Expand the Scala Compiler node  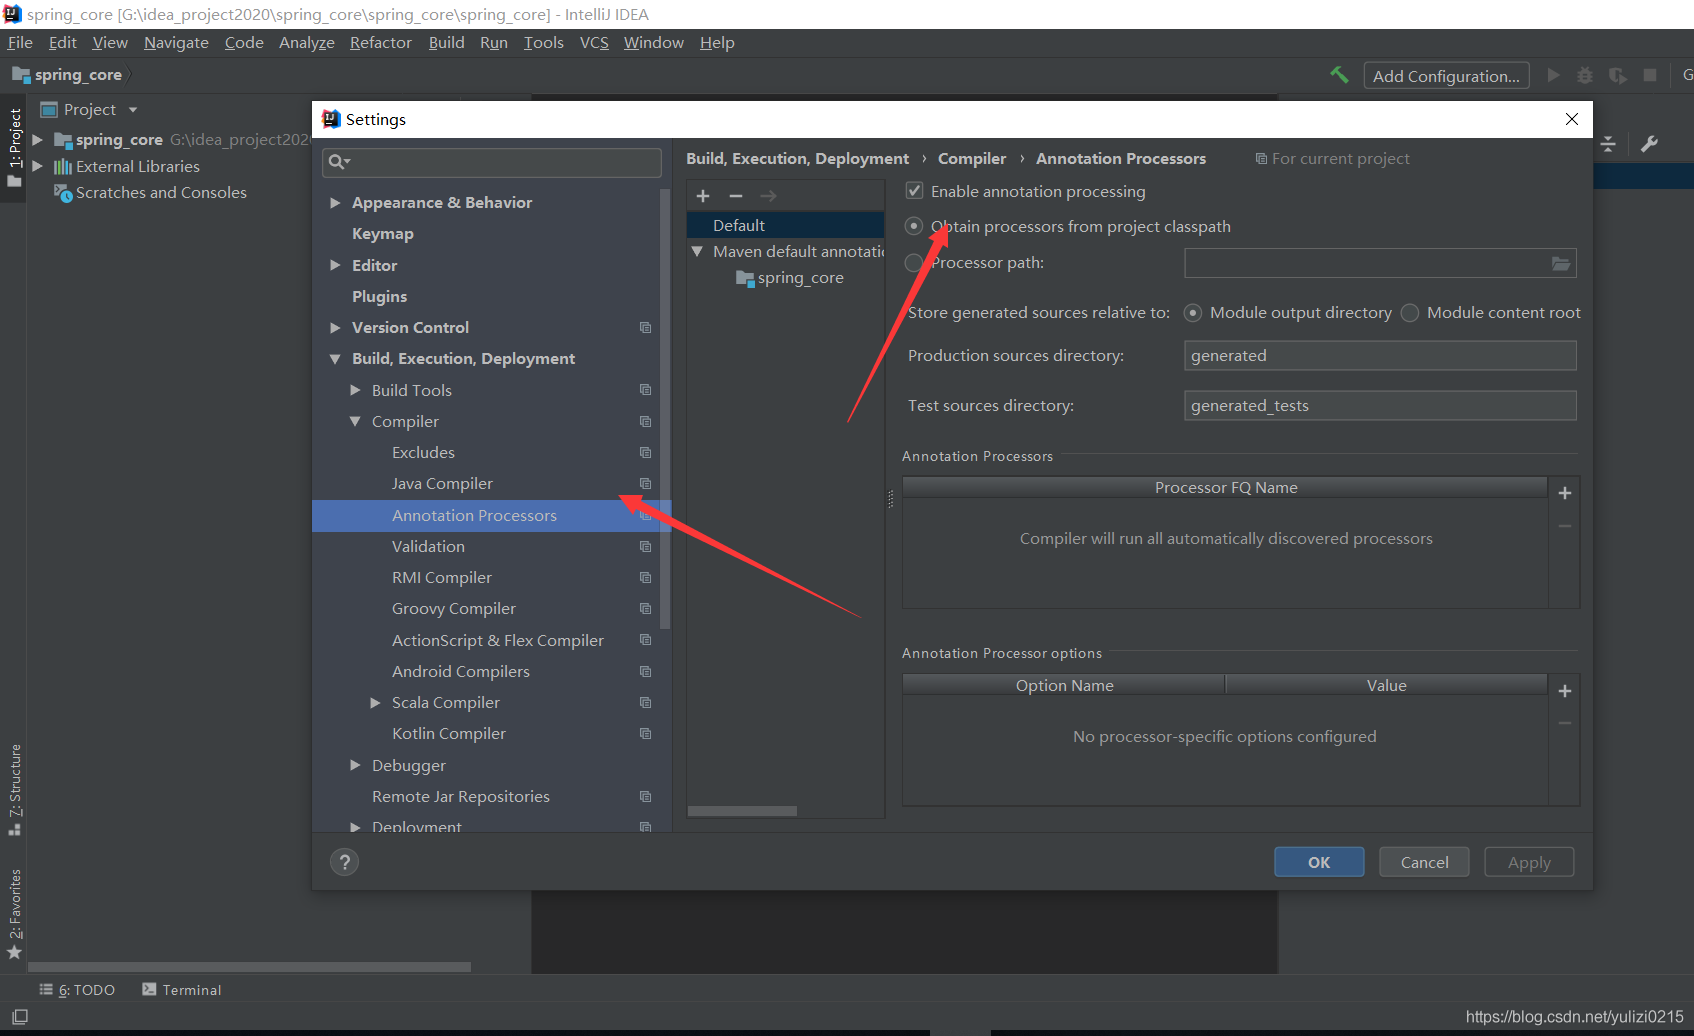pyautogui.click(x=376, y=703)
